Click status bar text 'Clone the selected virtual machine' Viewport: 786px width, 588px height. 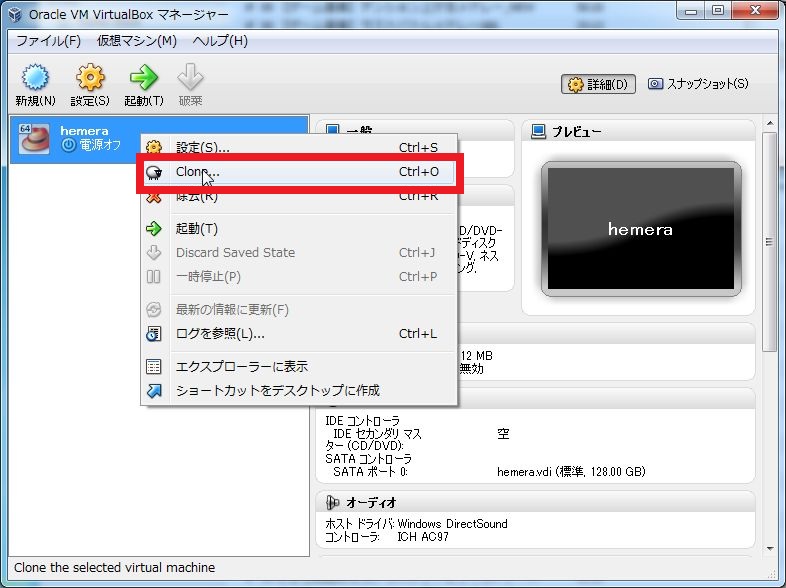114,567
